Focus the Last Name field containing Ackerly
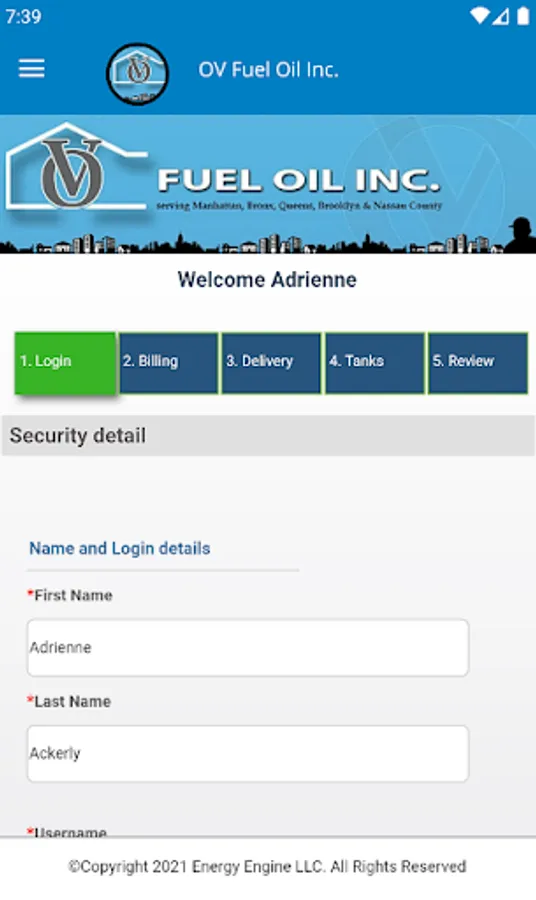Viewport: 536px width, 900px height. pyautogui.click(x=248, y=754)
